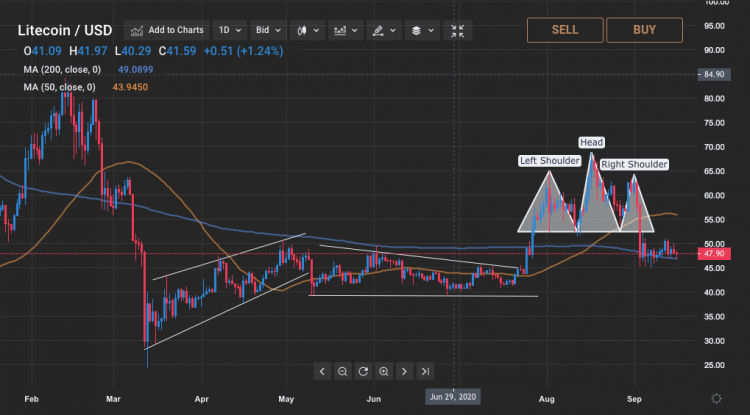The width and height of the screenshot is (750, 415).
Task: Click the Mar label on time axis
Action: (x=113, y=399)
